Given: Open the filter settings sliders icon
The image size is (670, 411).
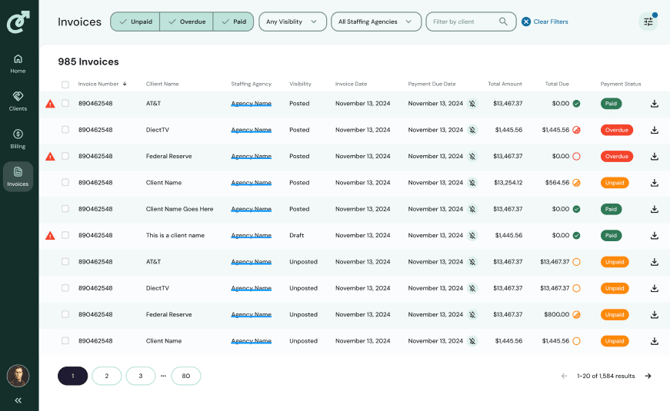Looking at the screenshot, I should pos(648,22).
